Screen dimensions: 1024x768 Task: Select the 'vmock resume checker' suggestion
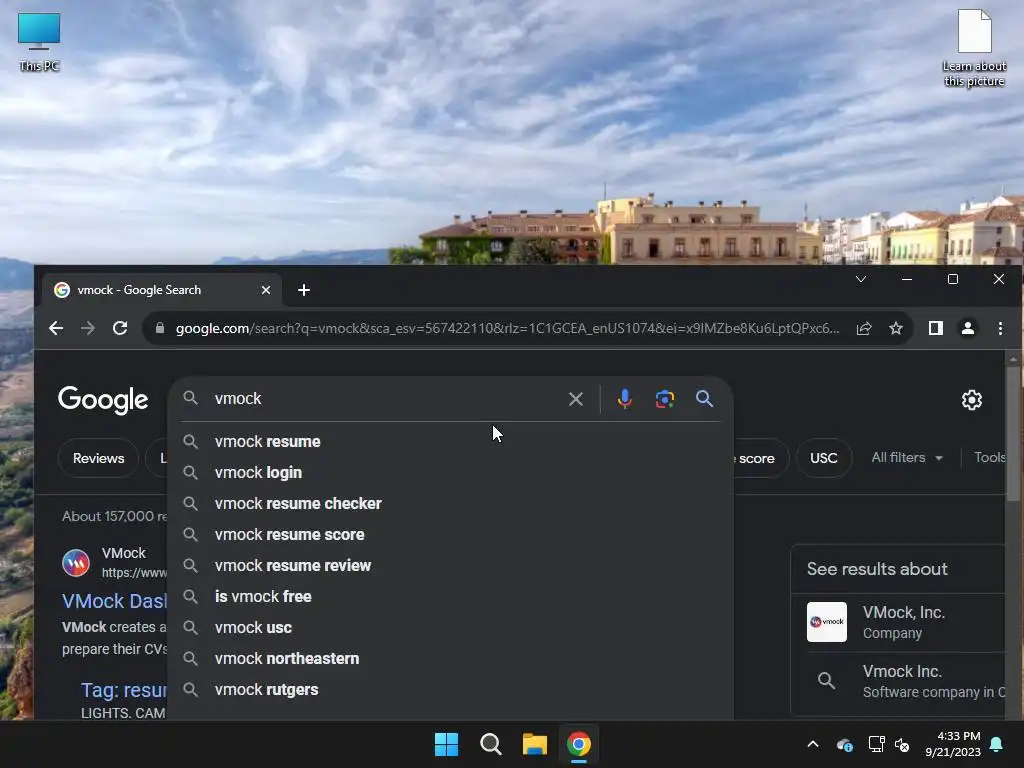[451, 504]
